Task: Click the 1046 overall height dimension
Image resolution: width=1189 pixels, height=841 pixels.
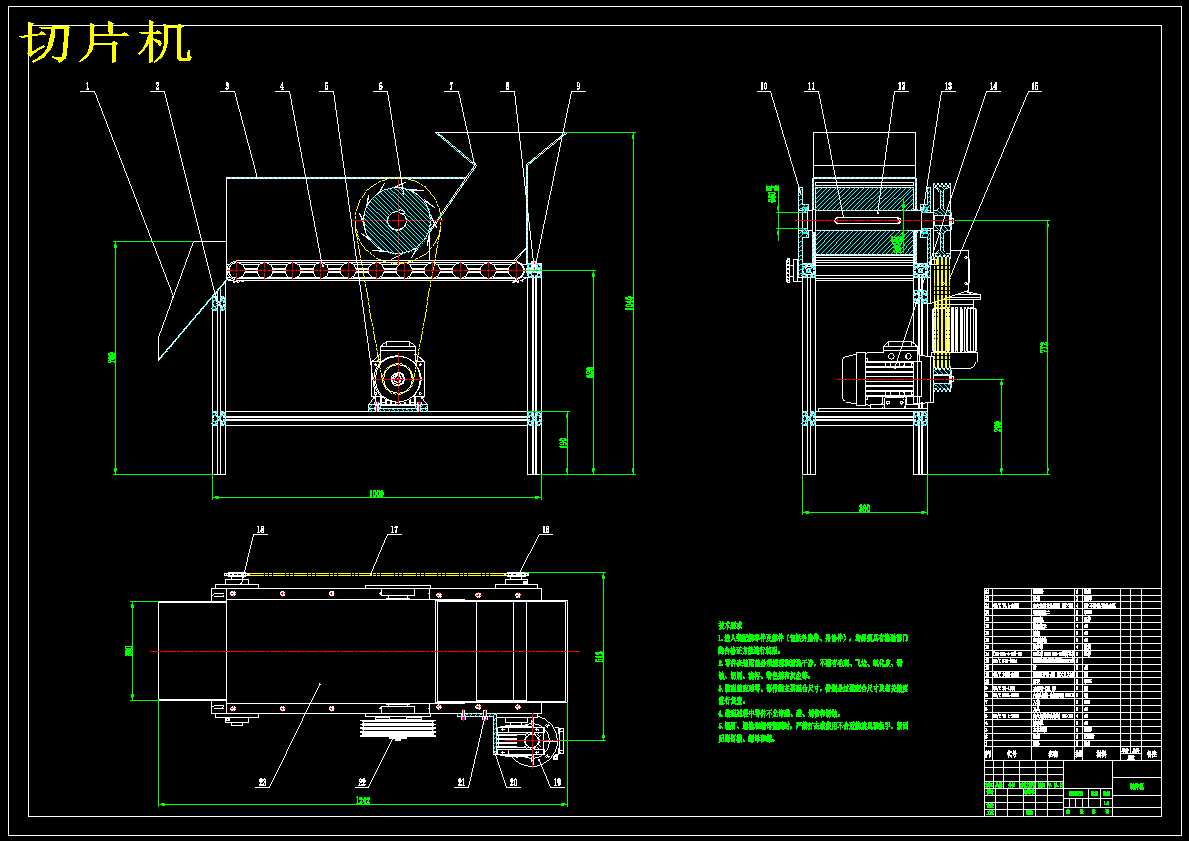Action: 629,303
